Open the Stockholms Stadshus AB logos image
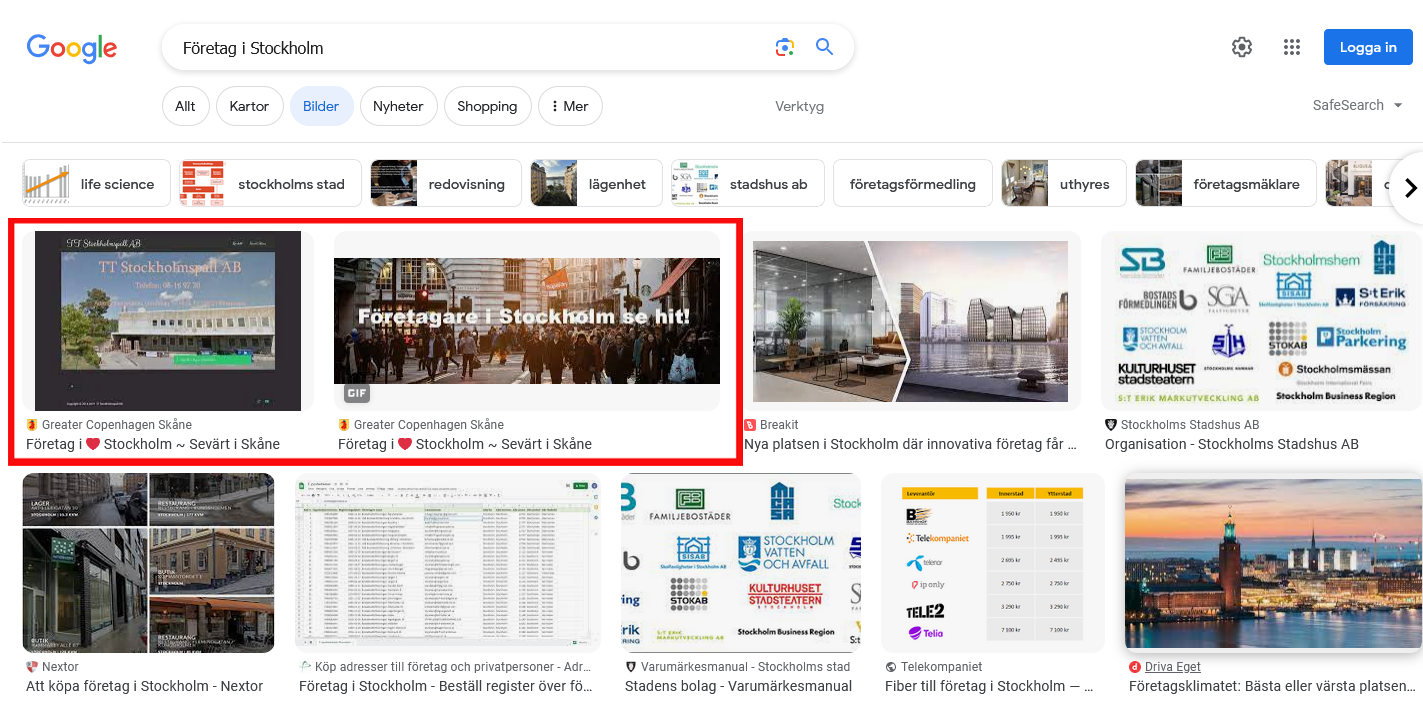Image resolution: width=1423 pixels, height=714 pixels. coord(1261,321)
